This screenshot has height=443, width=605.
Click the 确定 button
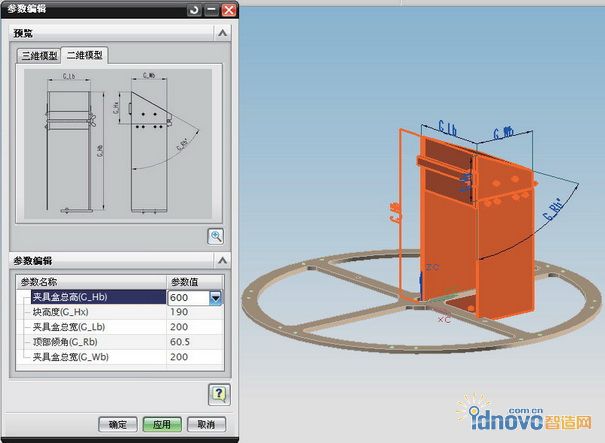pyautogui.click(x=117, y=424)
